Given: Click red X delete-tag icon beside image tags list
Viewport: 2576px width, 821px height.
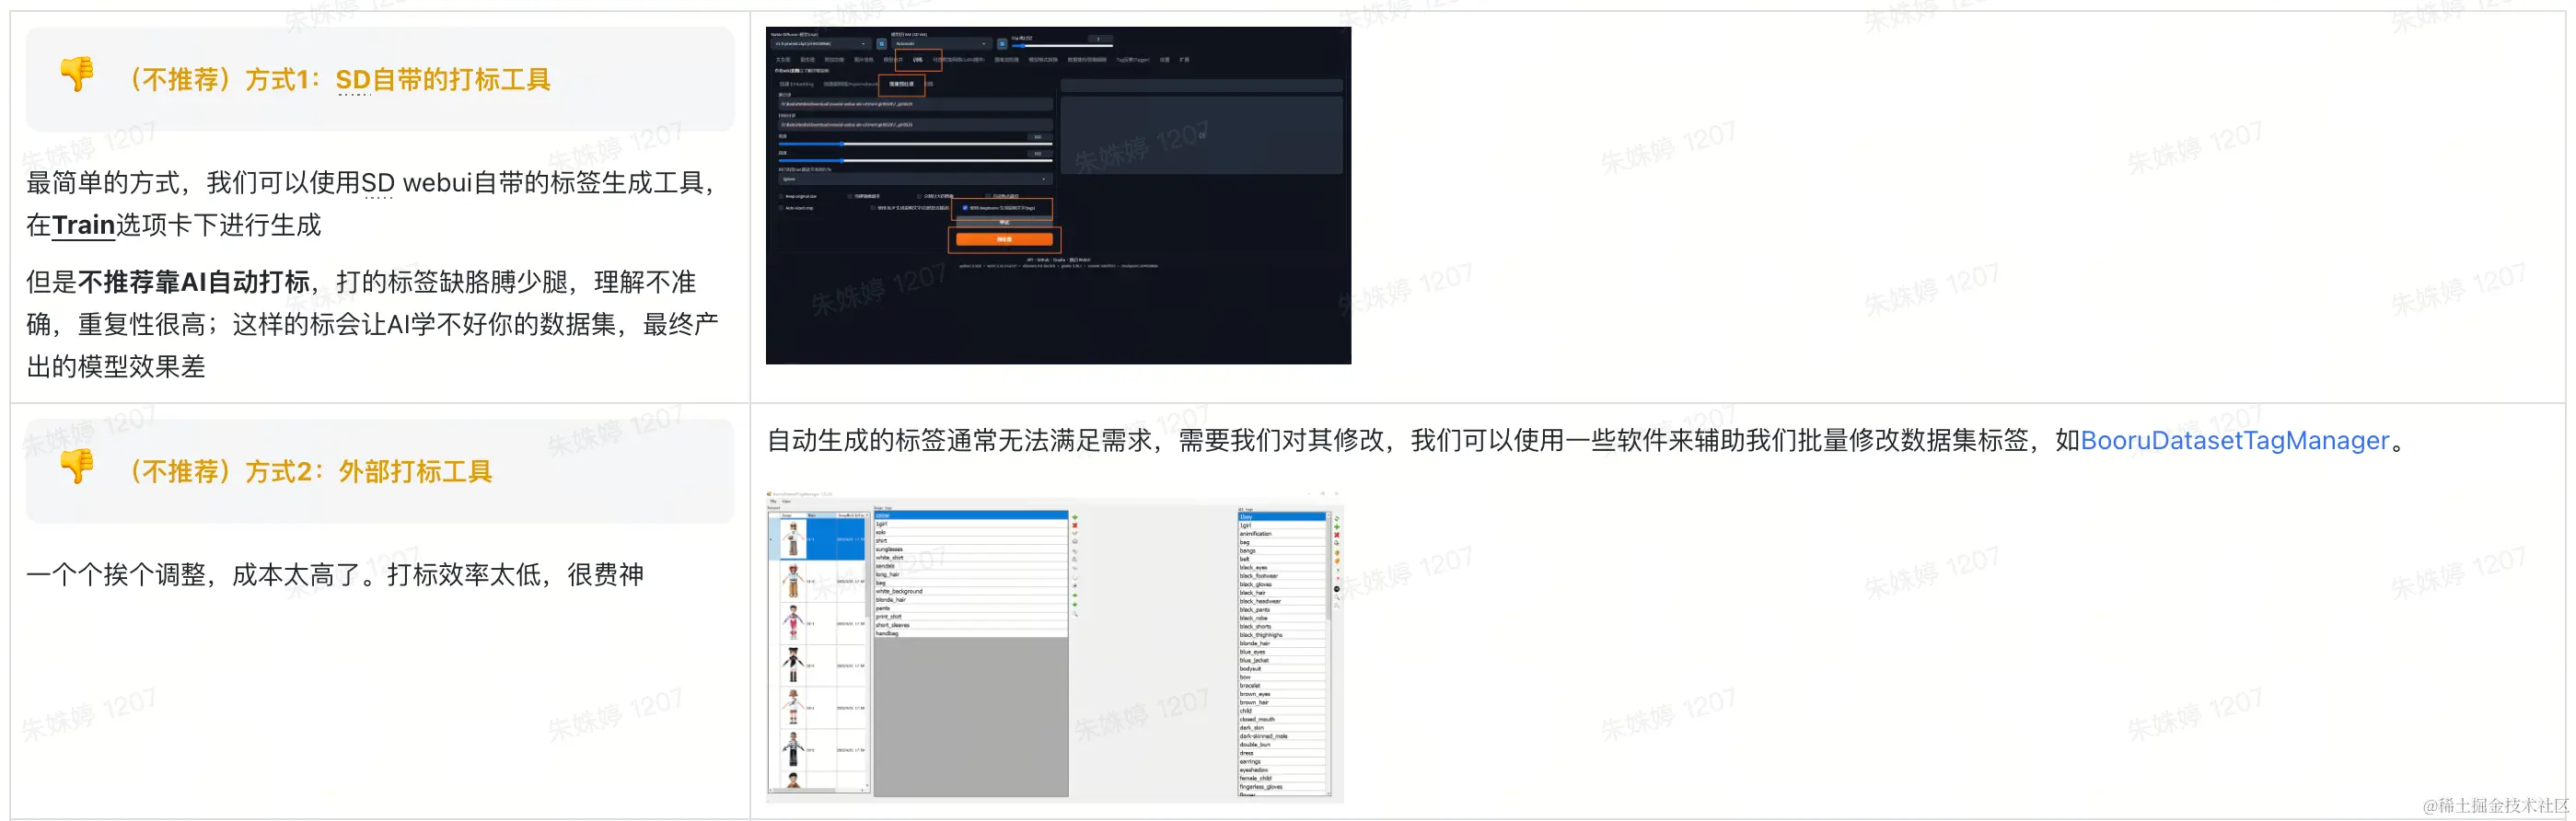Looking at the screenshot, I should 1075,526.
